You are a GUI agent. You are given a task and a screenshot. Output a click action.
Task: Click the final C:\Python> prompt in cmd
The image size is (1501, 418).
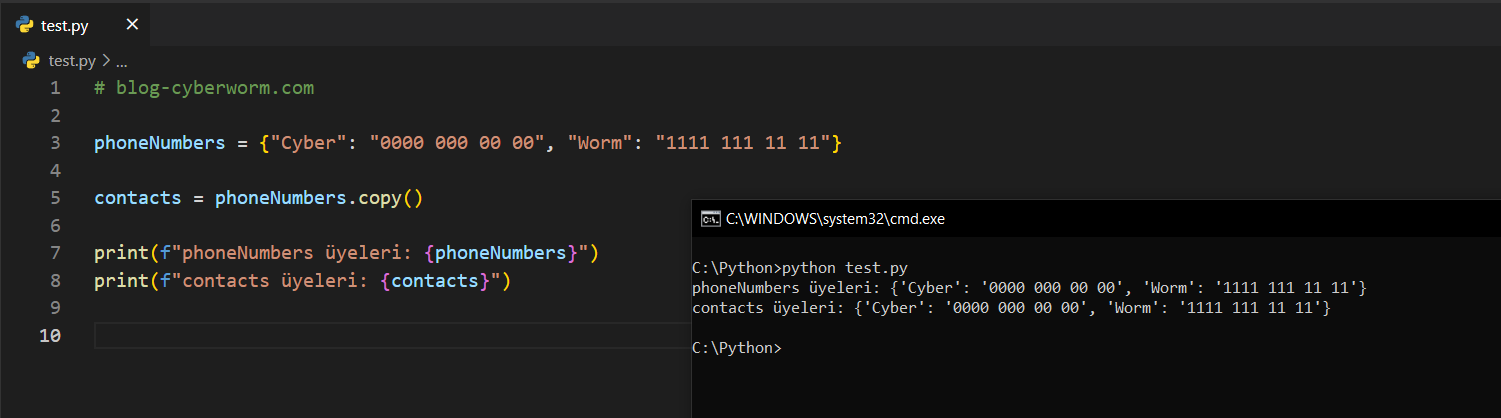(x=736, y=348)
